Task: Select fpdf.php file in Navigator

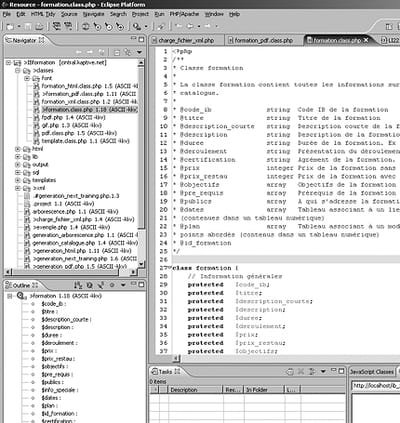Action: point(69,117)
